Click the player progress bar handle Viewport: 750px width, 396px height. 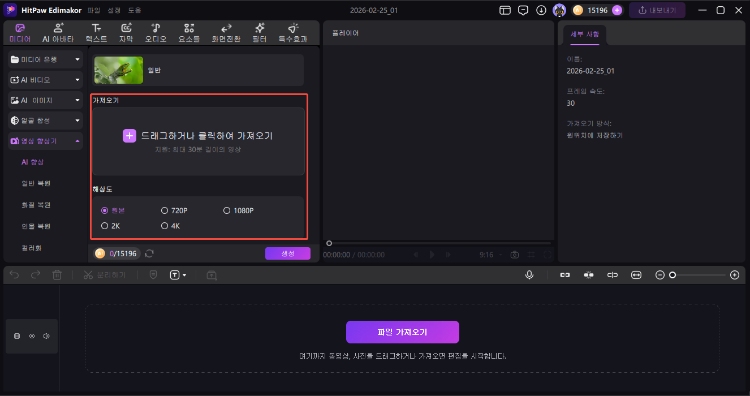click(x=329, y=243)
